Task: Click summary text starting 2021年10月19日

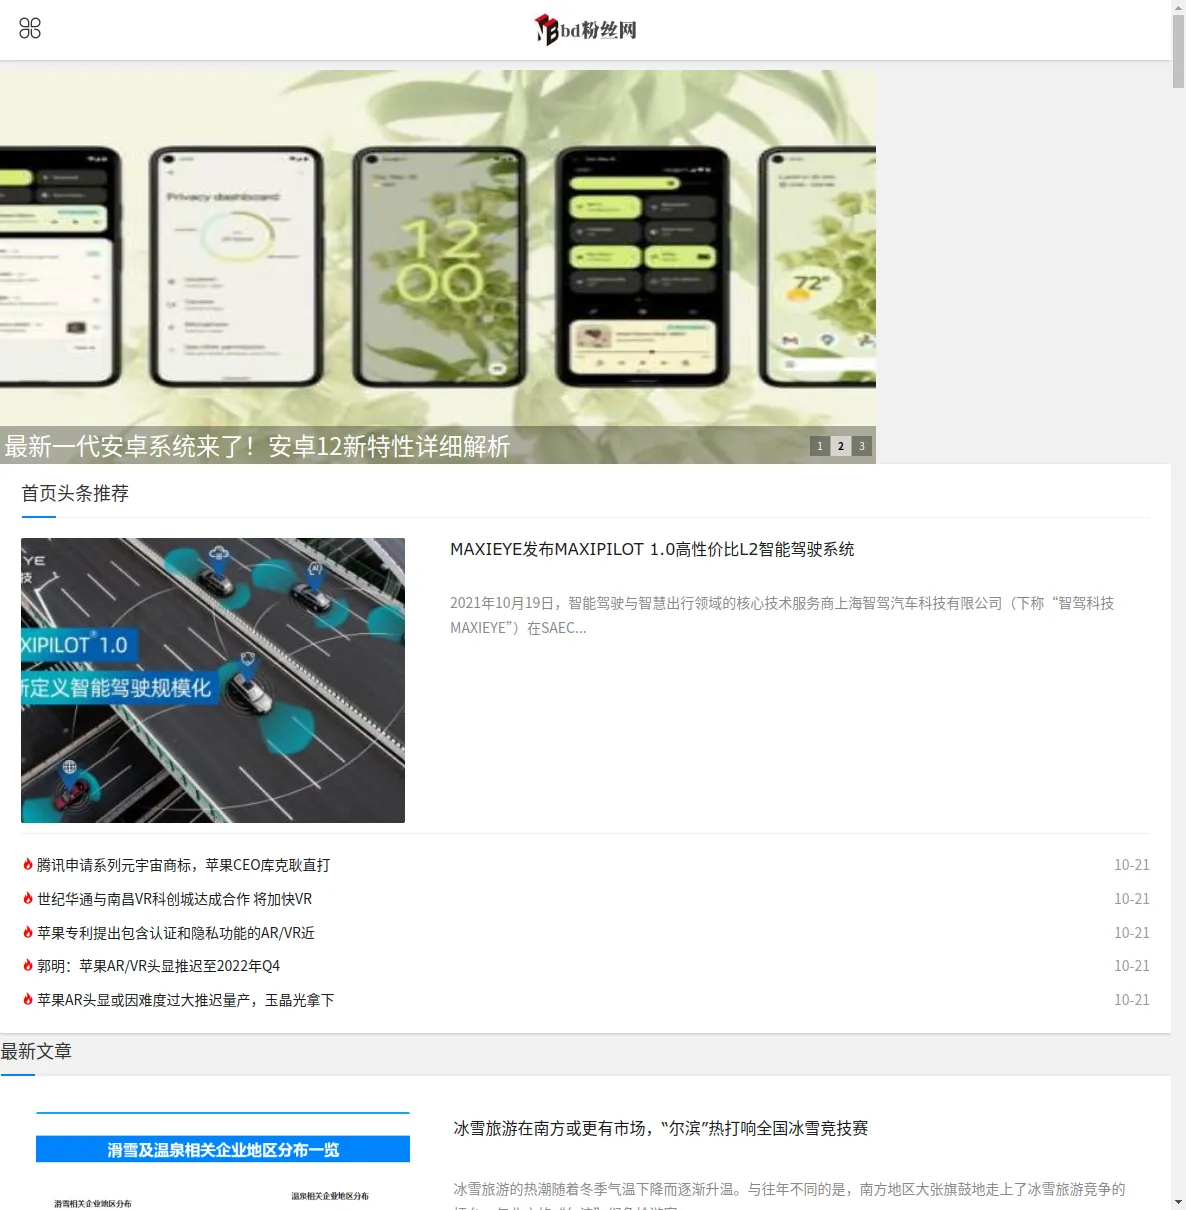Action: pos(782,615)
